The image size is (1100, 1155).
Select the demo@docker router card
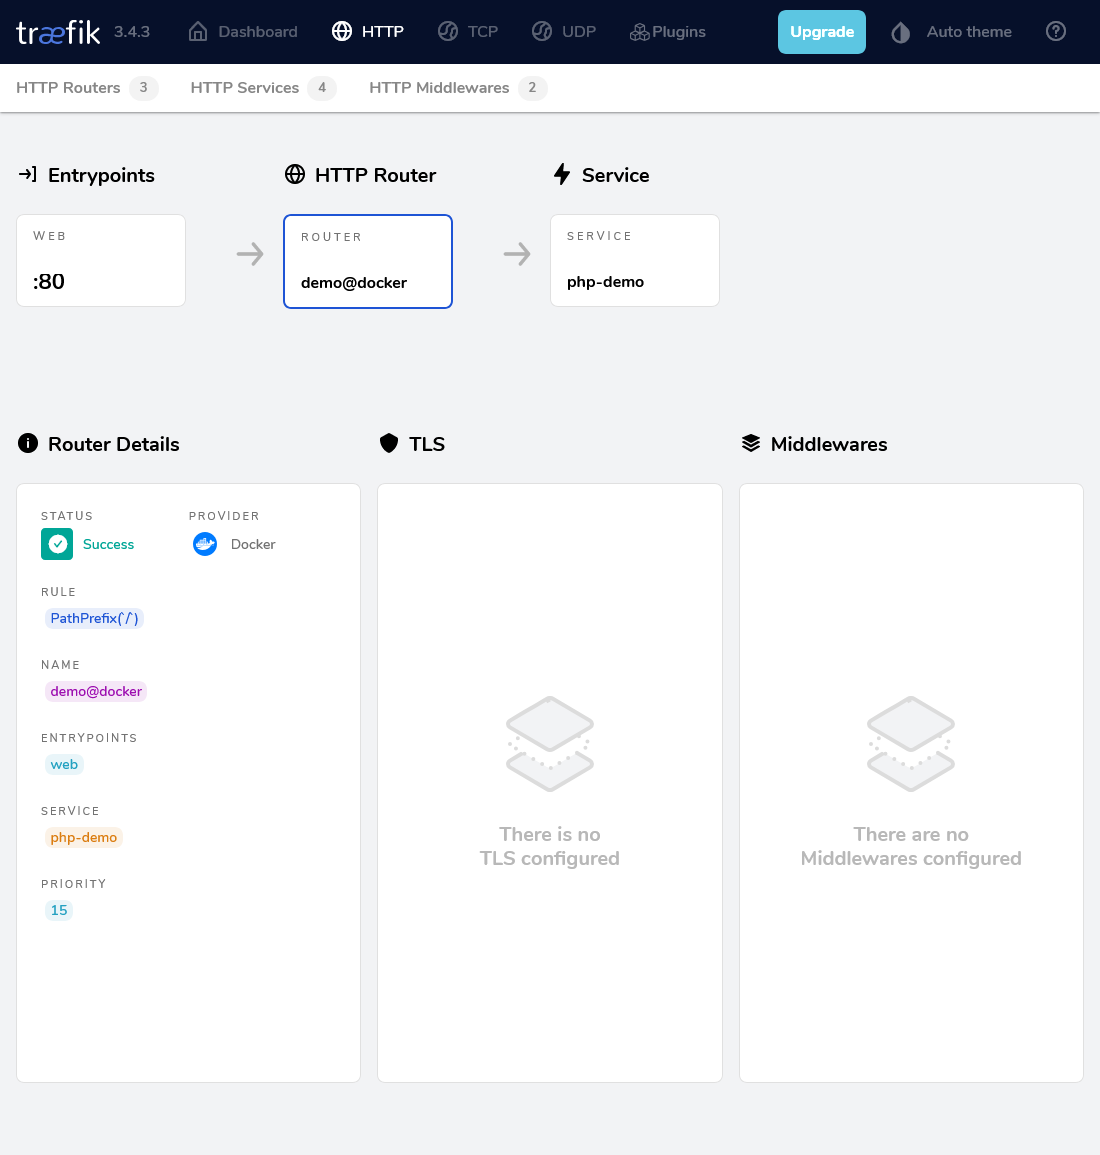click(368, 261)
